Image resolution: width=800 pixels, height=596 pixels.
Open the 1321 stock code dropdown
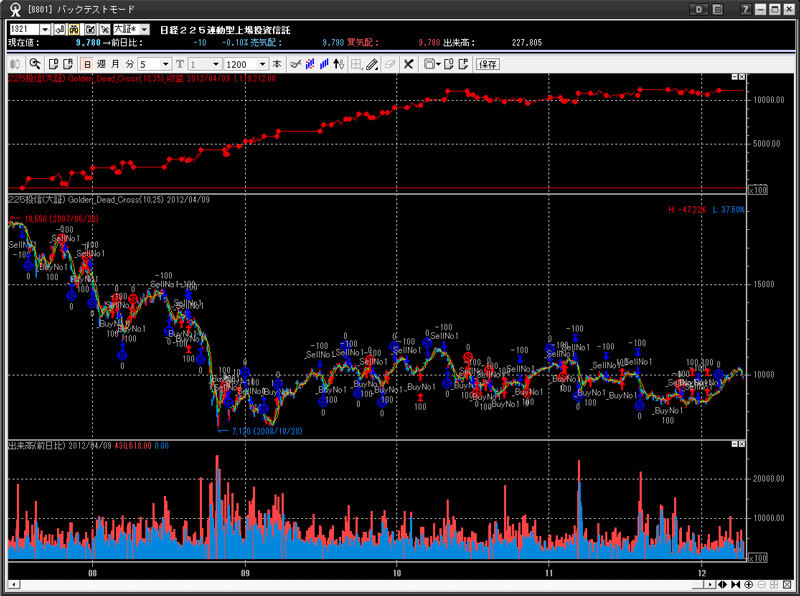pyautogui.click(x=44, y=30)
